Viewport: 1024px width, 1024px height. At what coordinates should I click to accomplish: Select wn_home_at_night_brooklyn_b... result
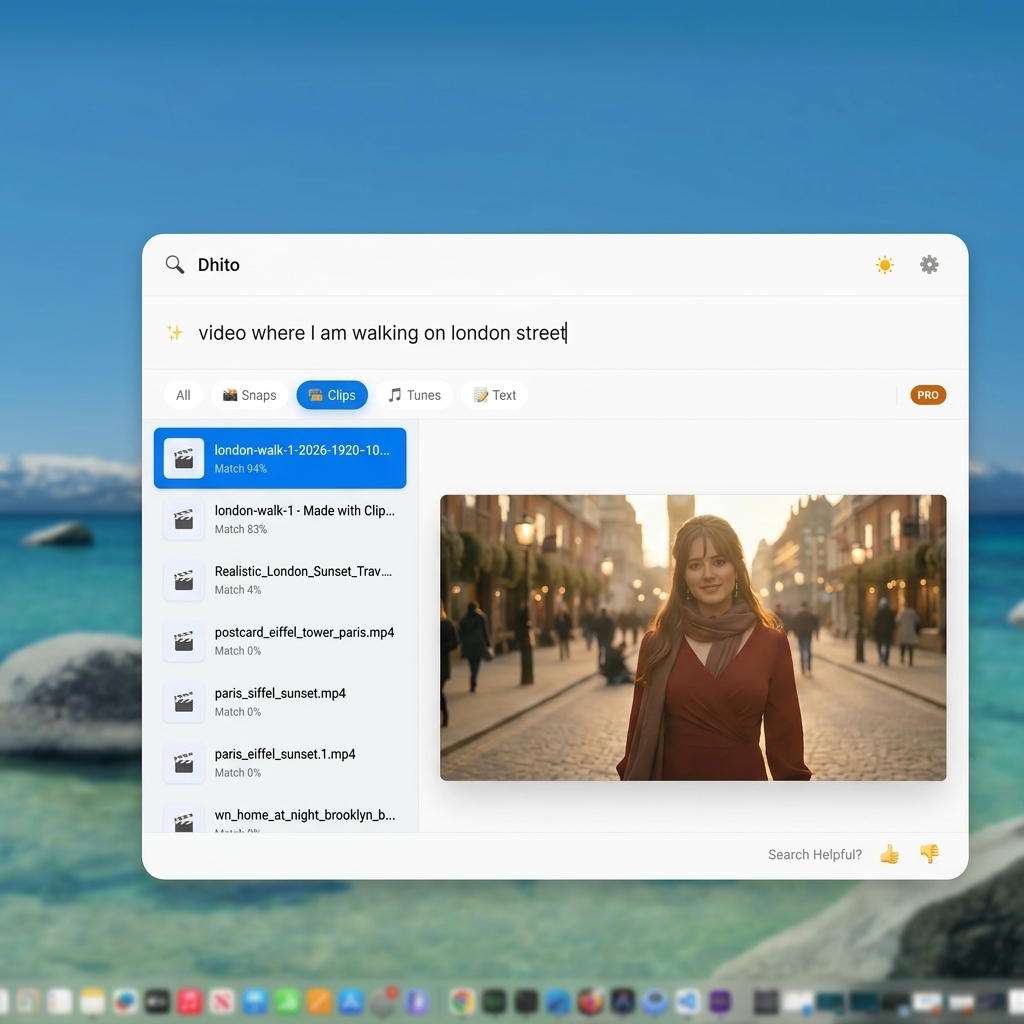280,817
